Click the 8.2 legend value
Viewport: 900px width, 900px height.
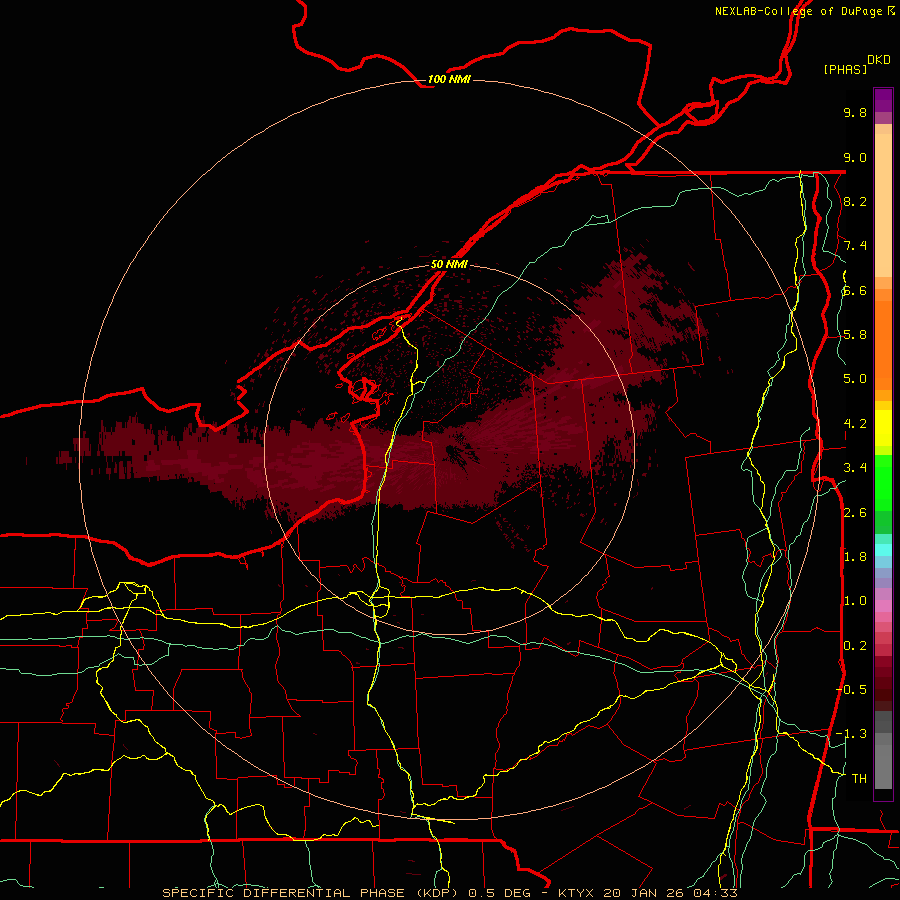855,201
